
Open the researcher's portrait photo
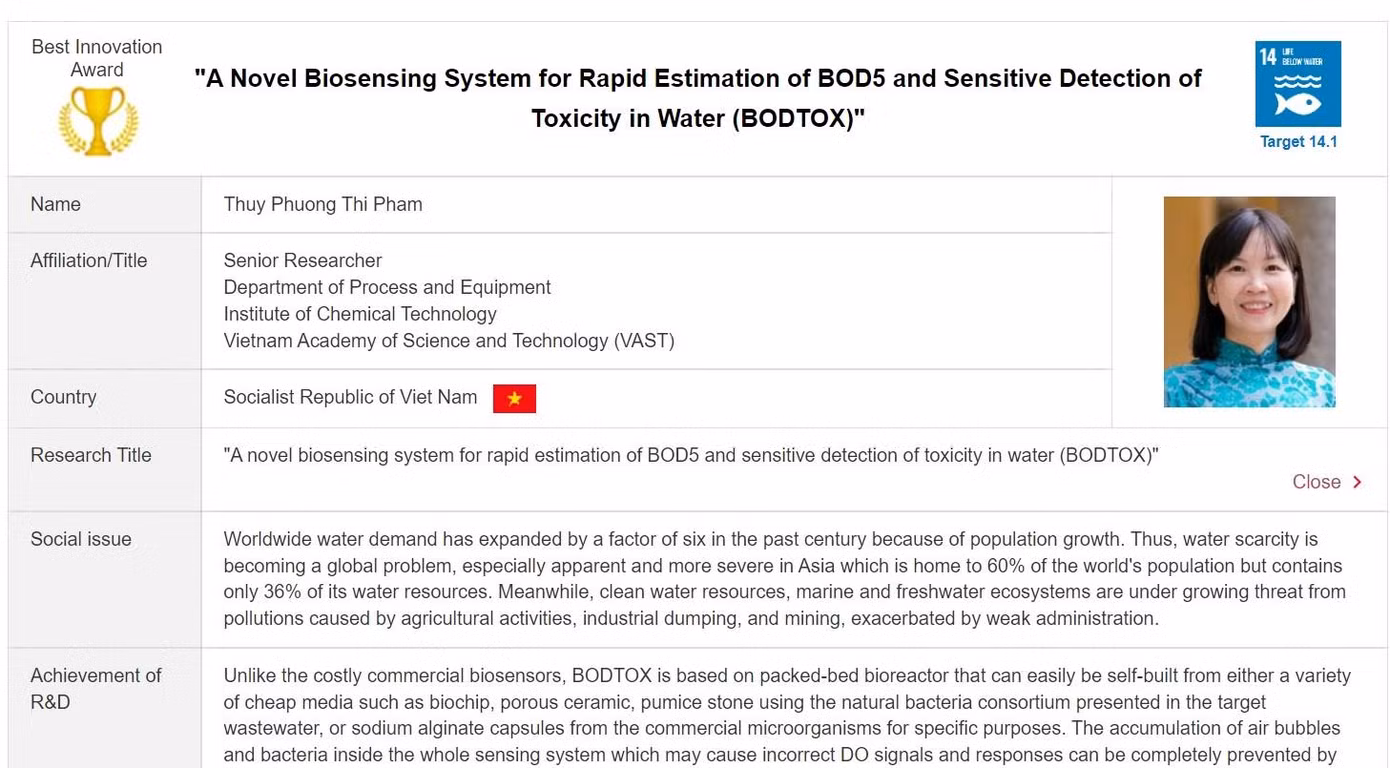(1249, 302)
